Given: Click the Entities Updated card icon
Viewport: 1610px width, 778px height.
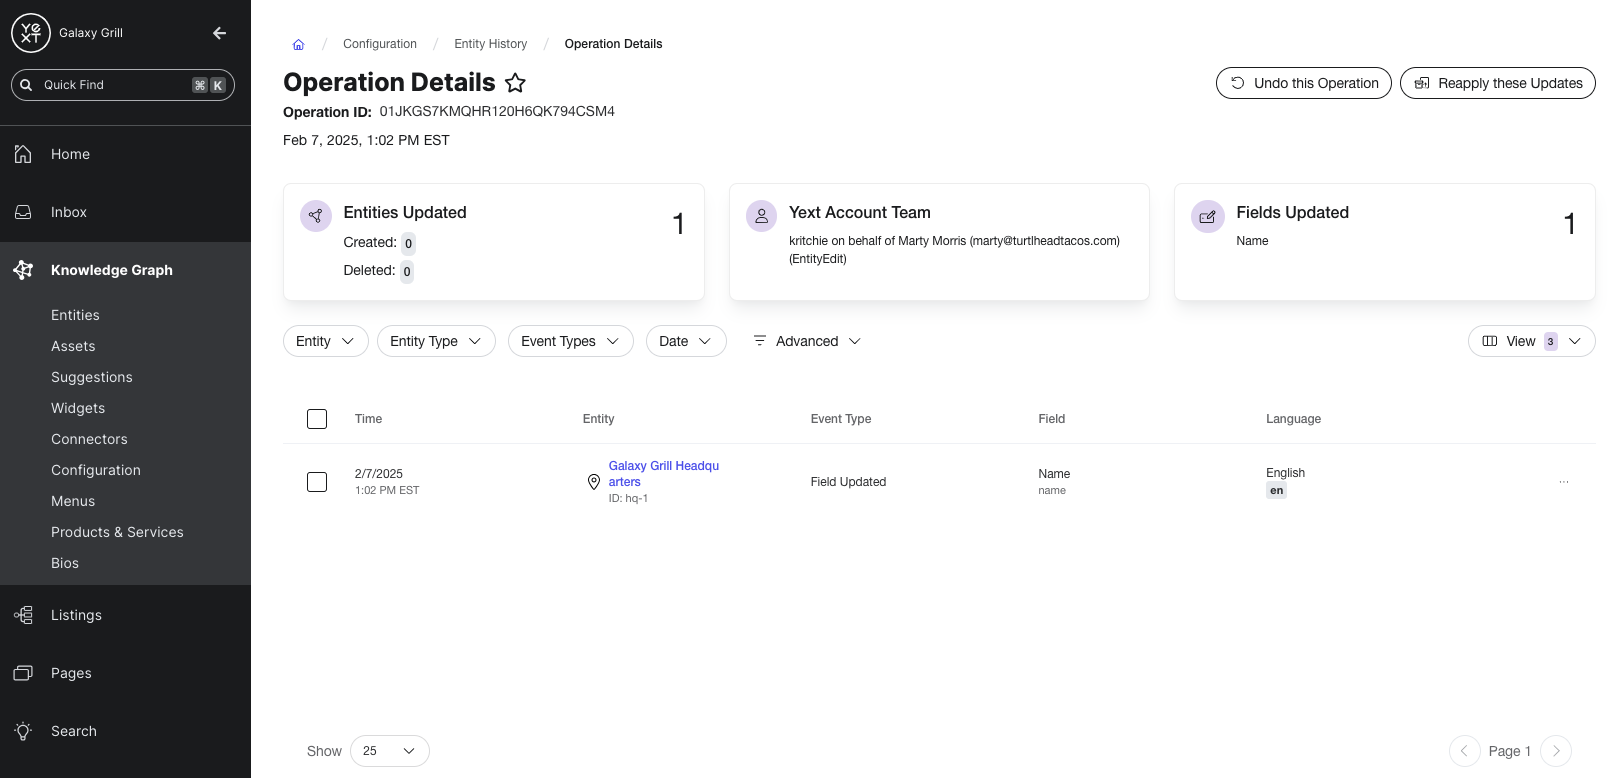Looking at the screenshot, I should coord(316,216).
